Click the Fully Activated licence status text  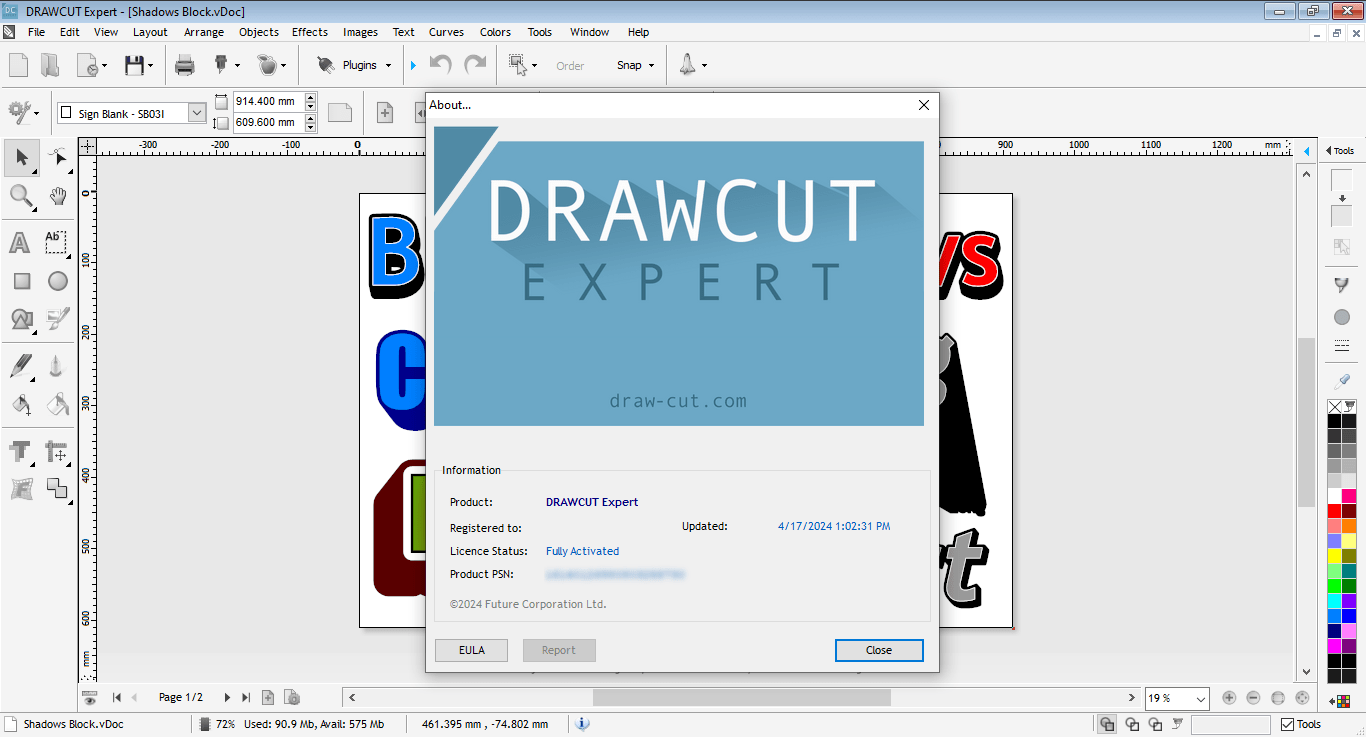pos(582,551)
